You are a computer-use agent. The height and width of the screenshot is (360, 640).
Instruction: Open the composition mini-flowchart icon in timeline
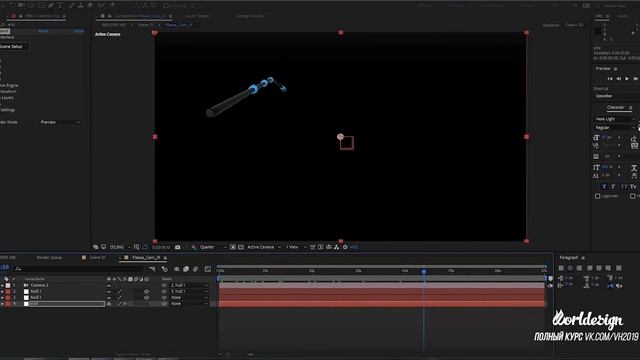(152, 269)
